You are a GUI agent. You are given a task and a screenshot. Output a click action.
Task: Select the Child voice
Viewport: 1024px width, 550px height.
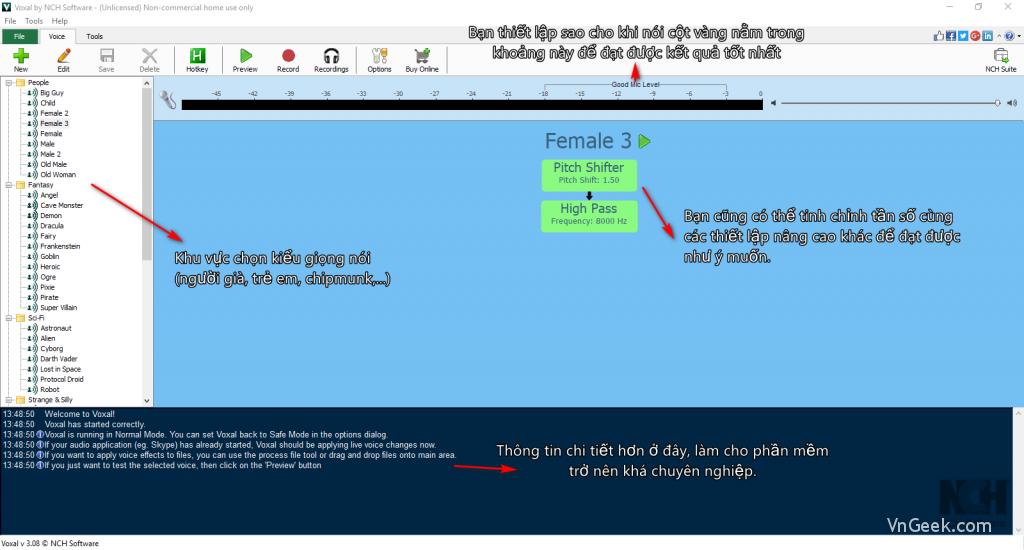pyautogui.click(x=48, y=103)
